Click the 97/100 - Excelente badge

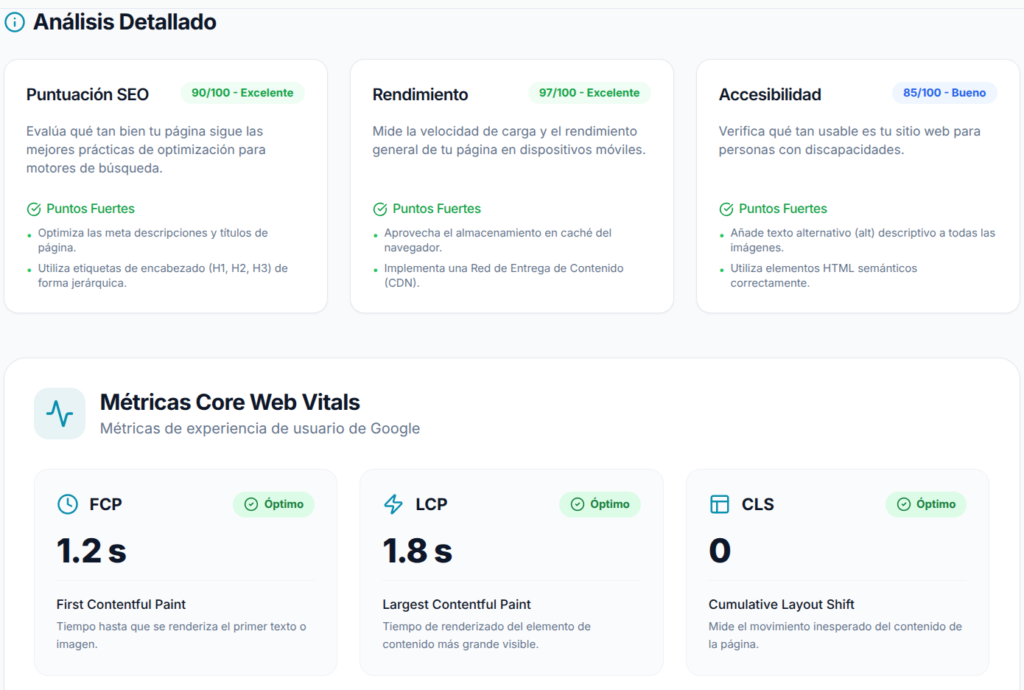[x=589, y=93]
